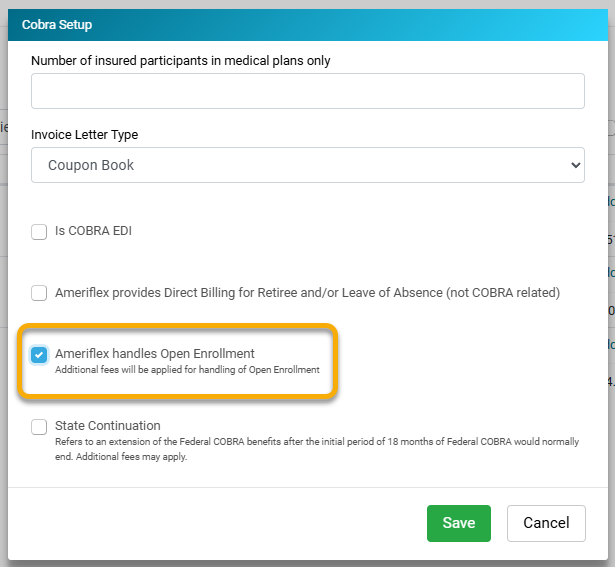Viewport: 615px width, 567px height.
Task: Click the Invoice Letter Type field label
Action: (x=84, y=134)
